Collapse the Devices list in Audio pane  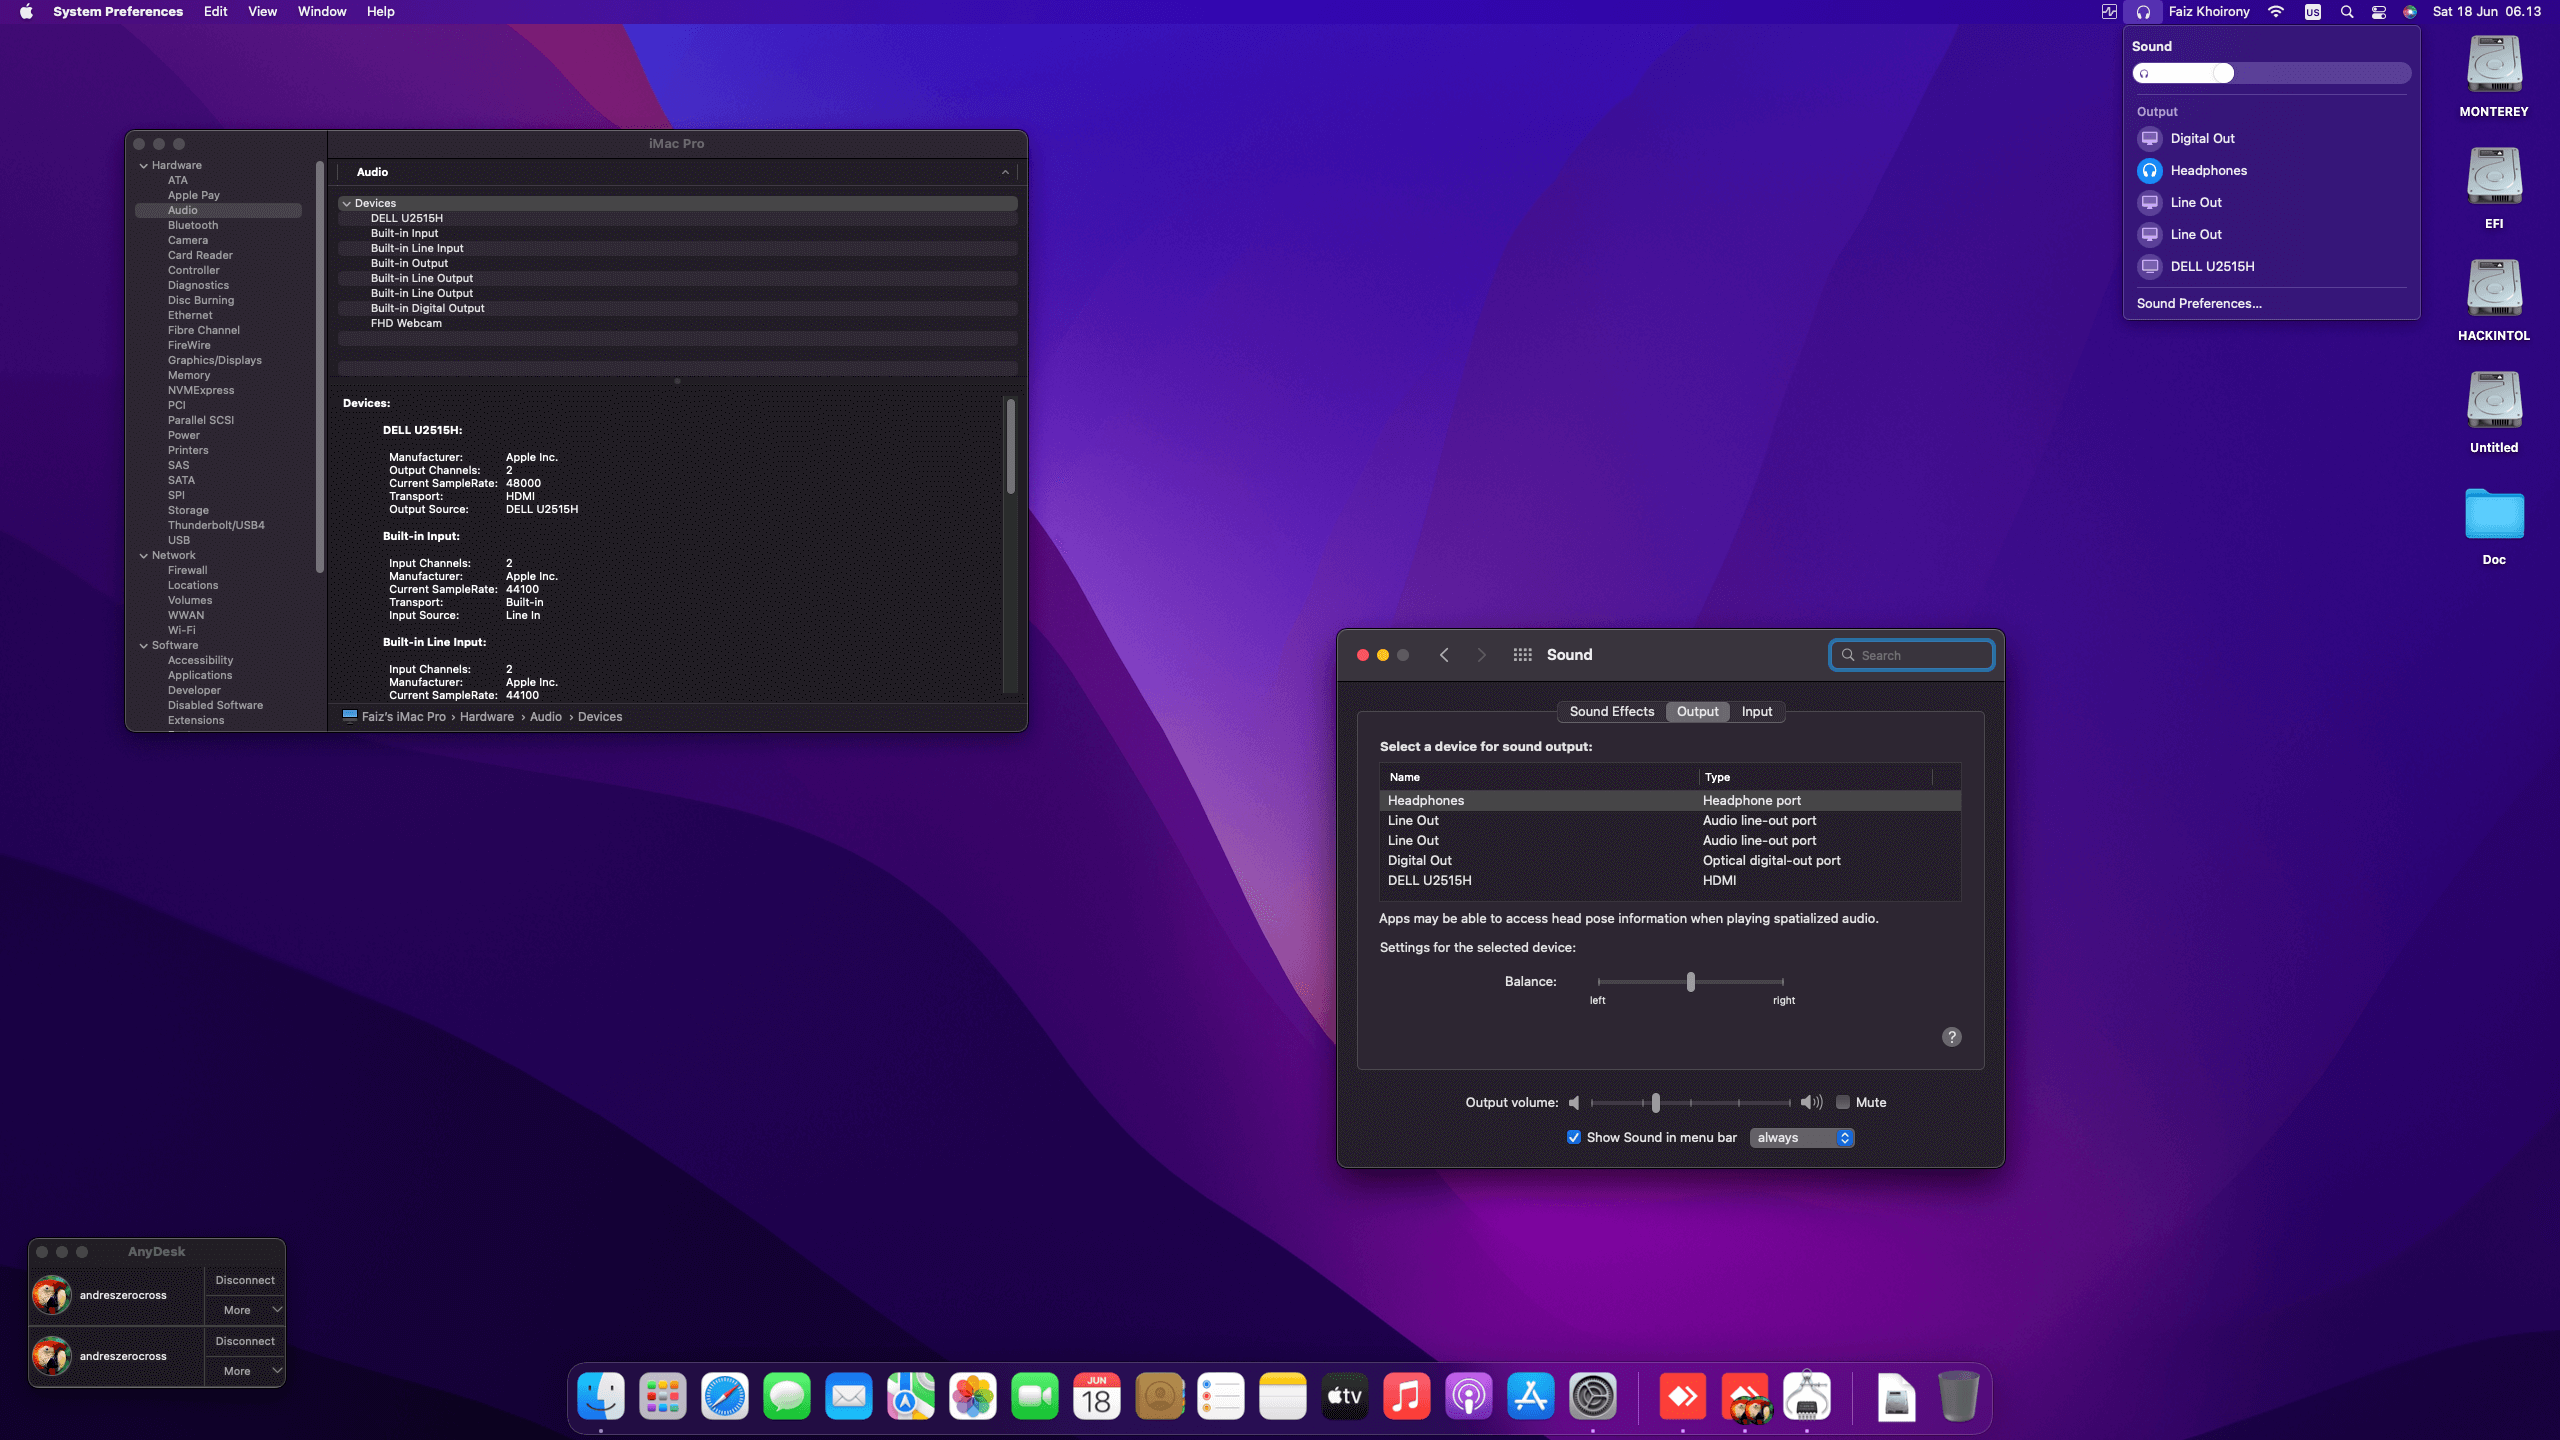coord(347,203)
